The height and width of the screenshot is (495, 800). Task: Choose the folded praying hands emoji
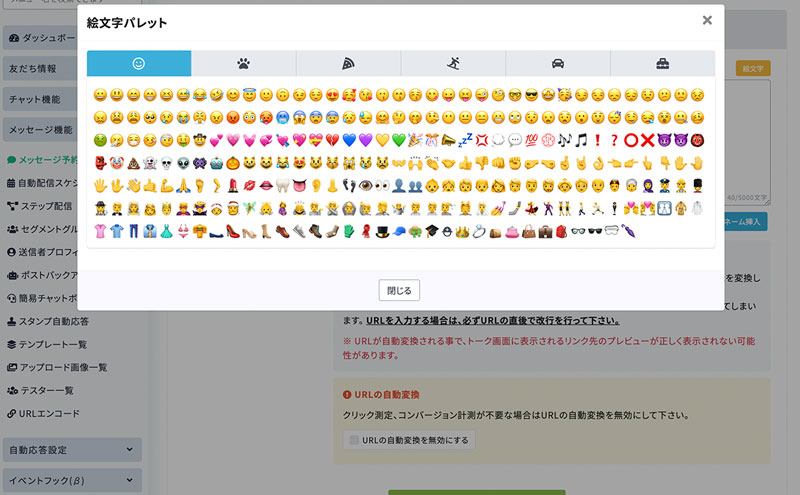[183, 186]
